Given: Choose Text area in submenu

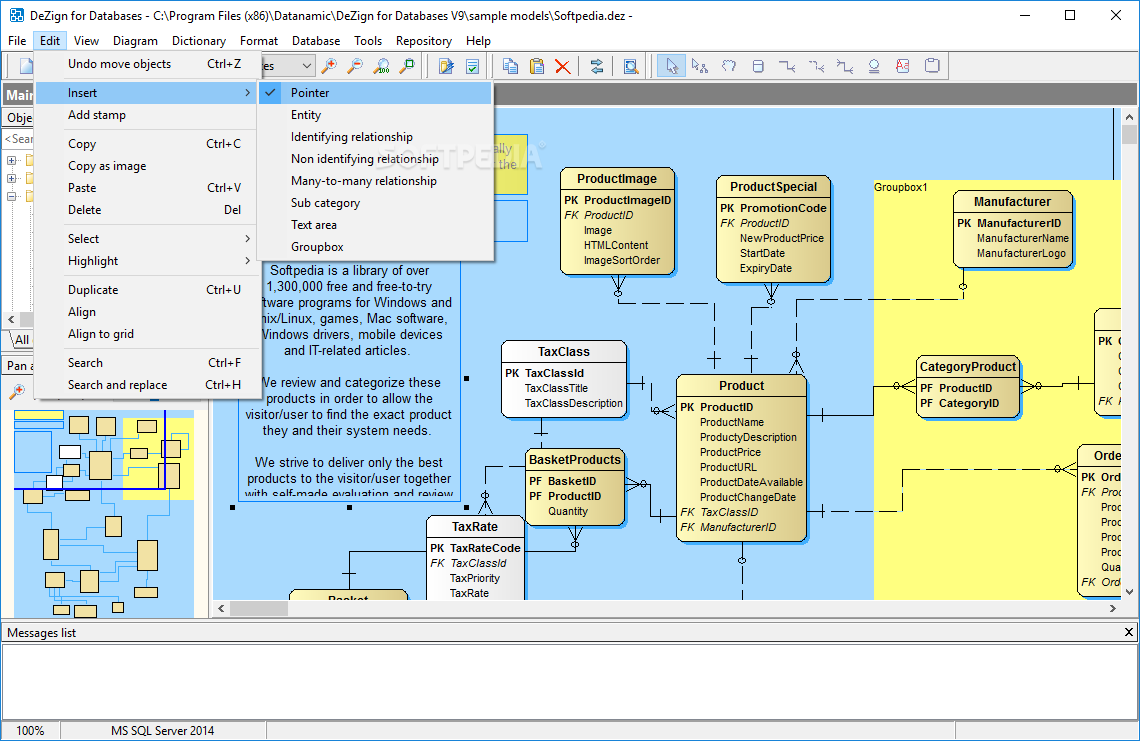Looking at the screenshot, I should pos(375,225).
